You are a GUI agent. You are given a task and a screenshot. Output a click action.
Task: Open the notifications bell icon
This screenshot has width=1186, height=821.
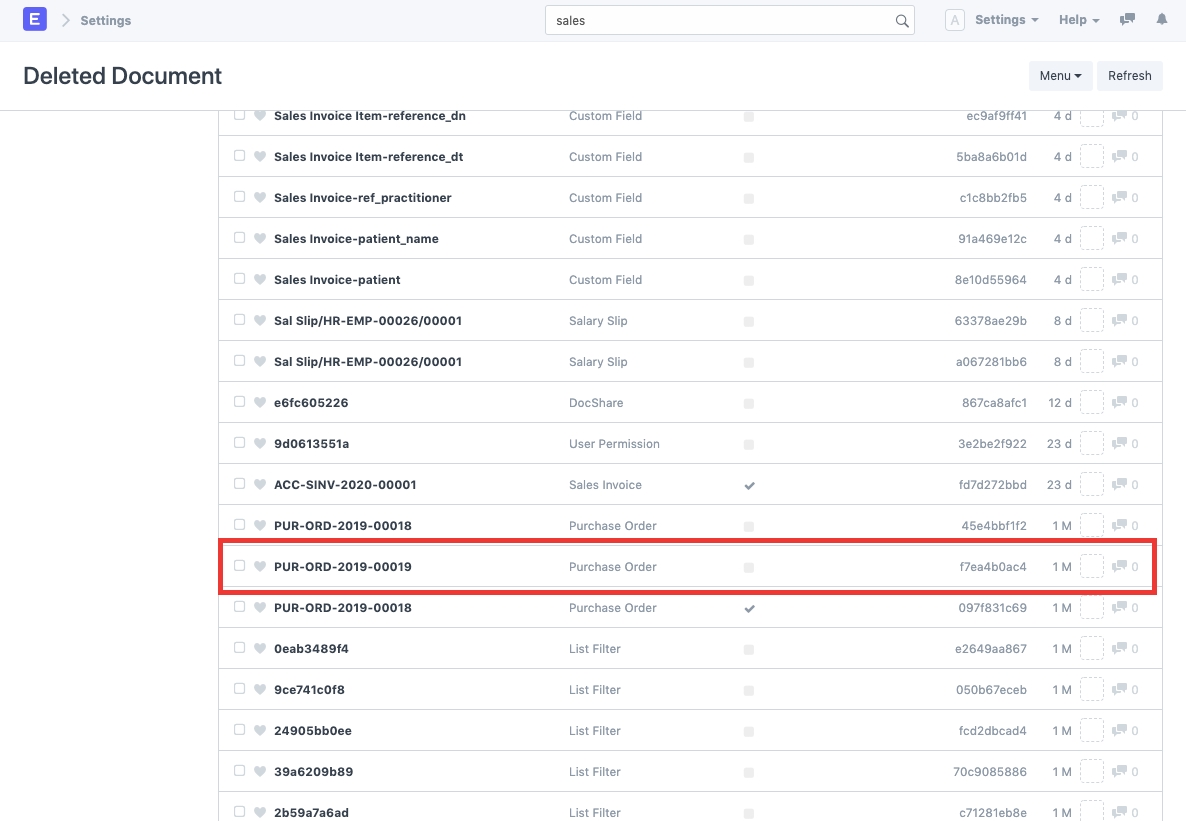pyautogui.click(x=1161, y=20)
